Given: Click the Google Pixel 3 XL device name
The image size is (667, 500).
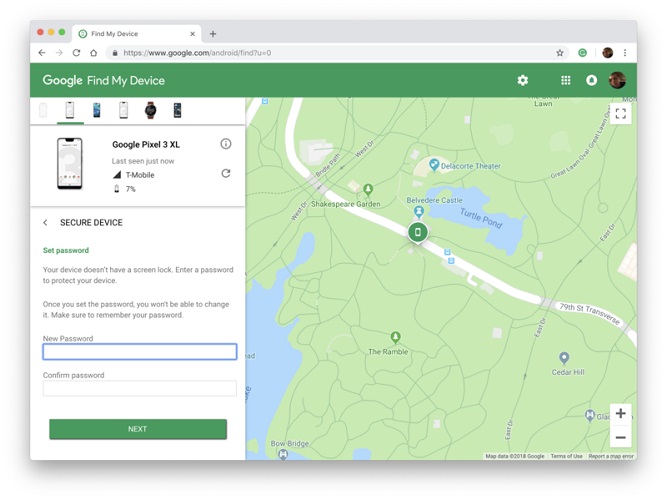Looking at the screenshot, I should point(146,145).
